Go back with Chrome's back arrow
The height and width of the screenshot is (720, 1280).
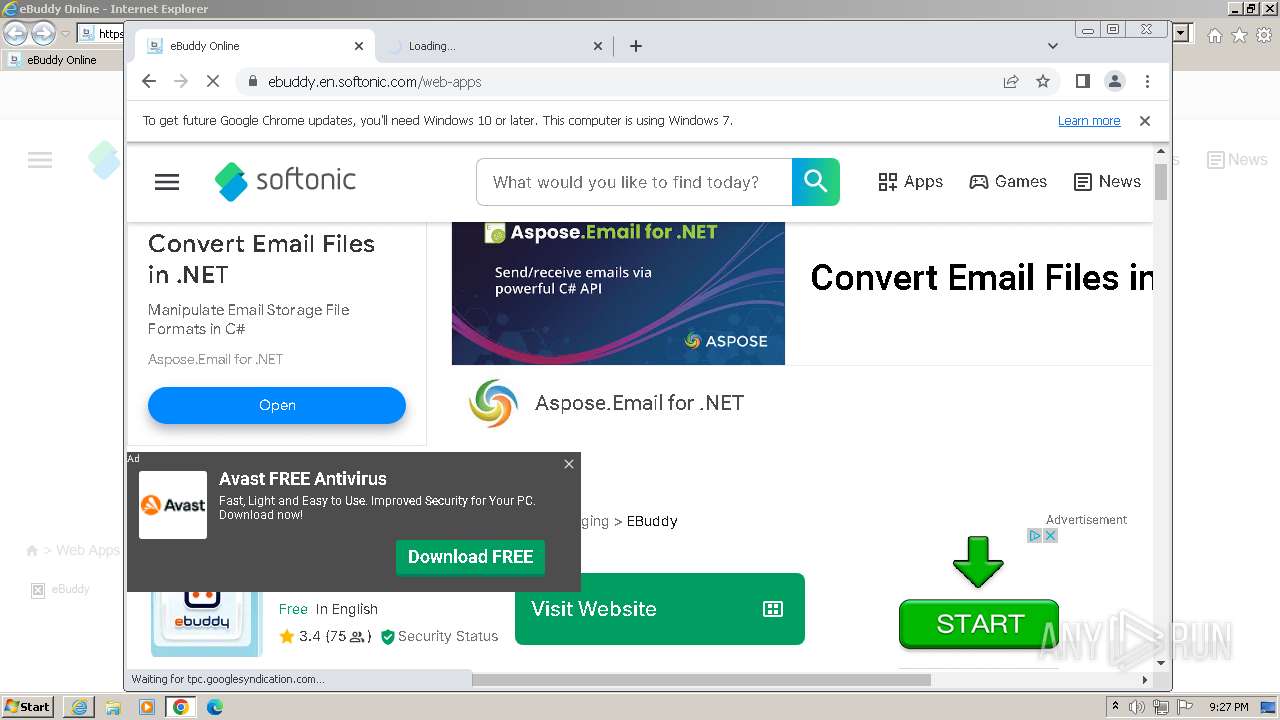(x=149, y=81)
